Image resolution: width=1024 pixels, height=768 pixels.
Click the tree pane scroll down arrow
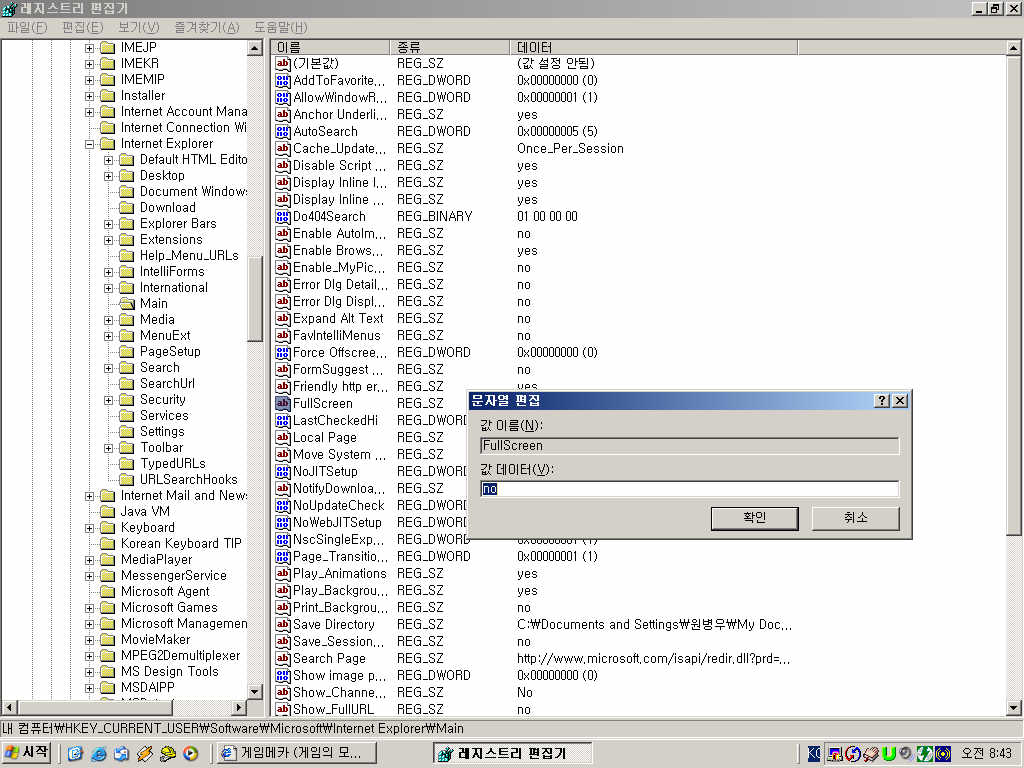tap(254, 691)
